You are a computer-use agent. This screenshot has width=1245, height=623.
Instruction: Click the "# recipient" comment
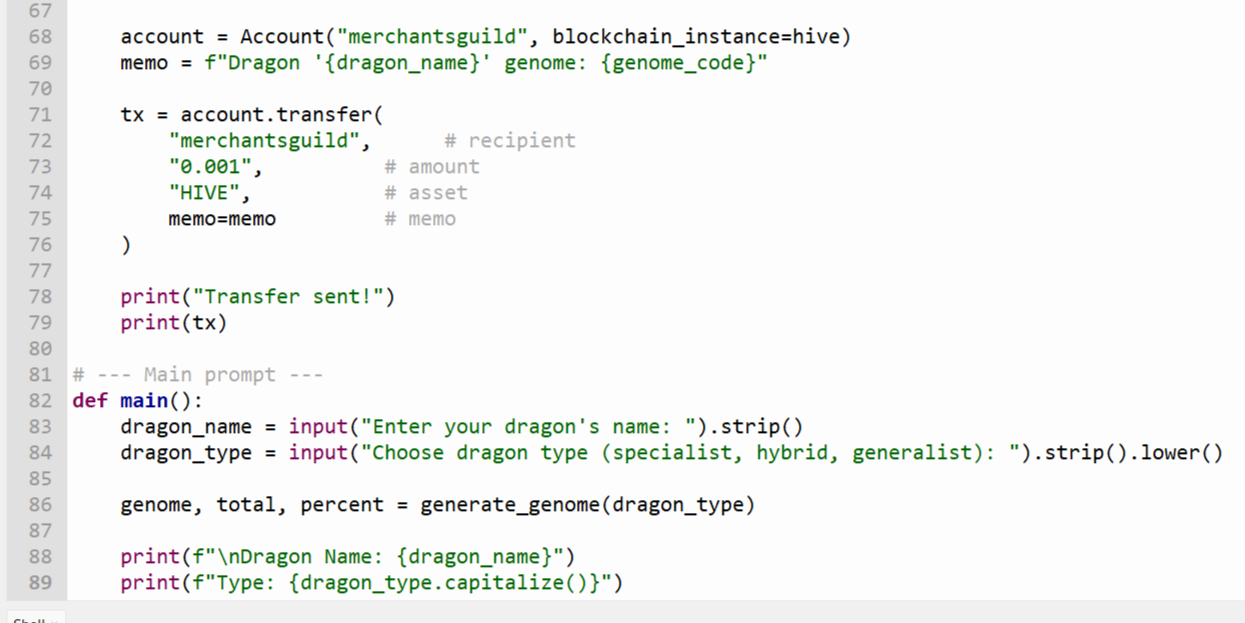[x=510, y=141]
